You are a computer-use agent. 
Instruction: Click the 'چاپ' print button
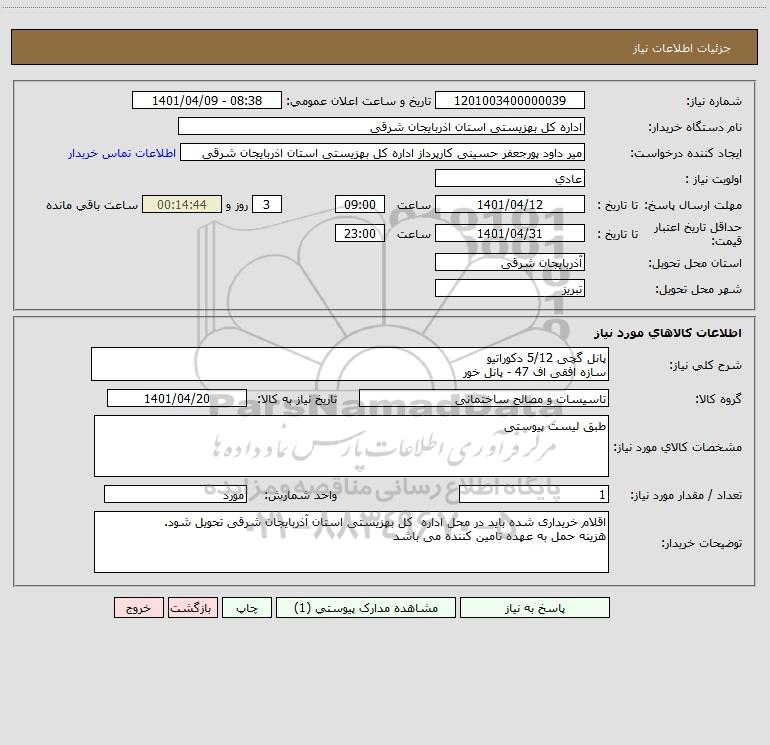(x=247, y=608)
